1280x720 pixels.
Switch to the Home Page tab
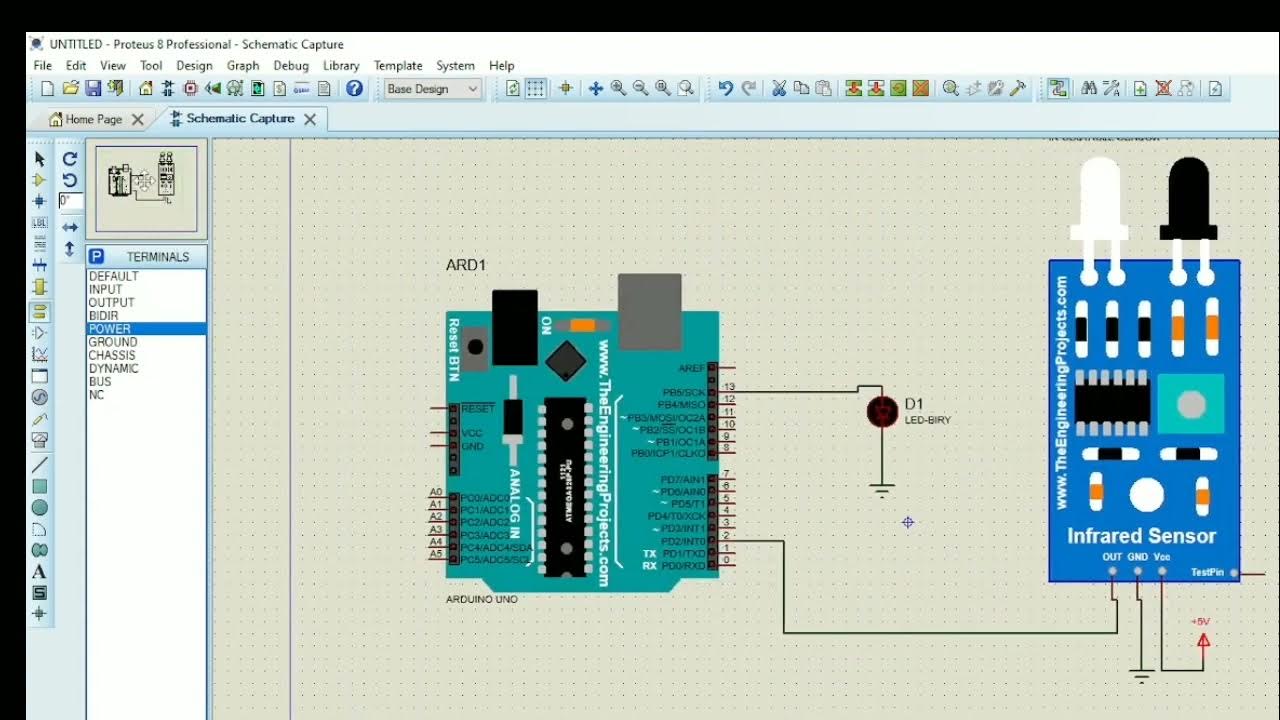click(x=94, y=119)
